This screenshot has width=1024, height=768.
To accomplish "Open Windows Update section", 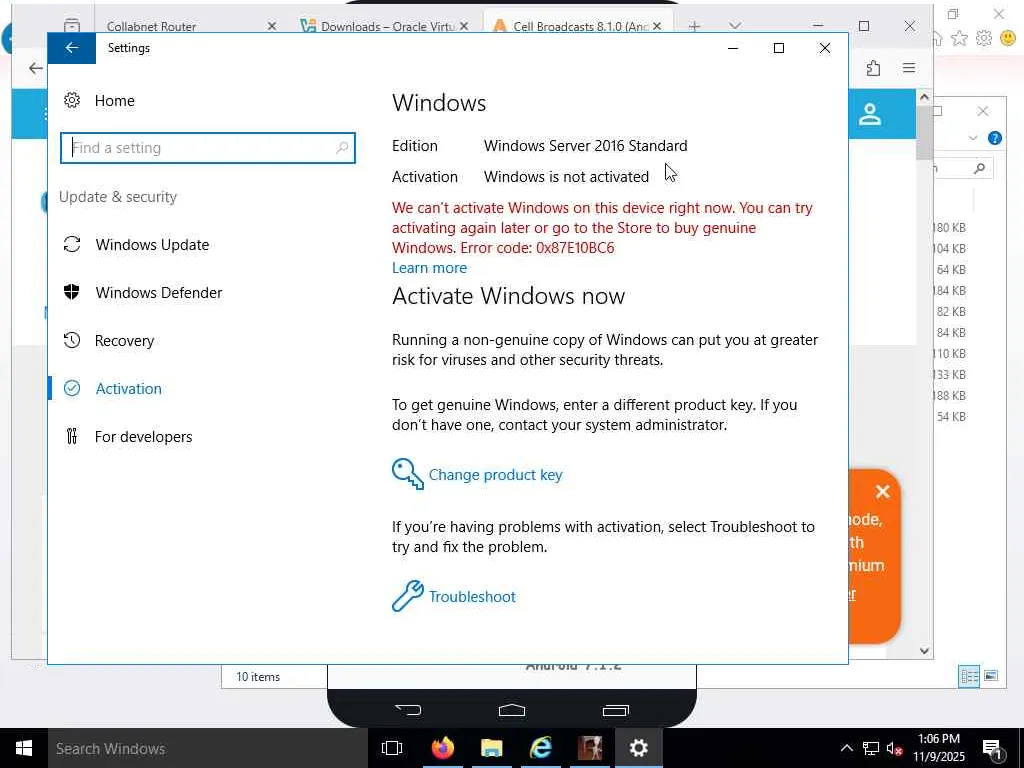I will click(x=152, y=244).
